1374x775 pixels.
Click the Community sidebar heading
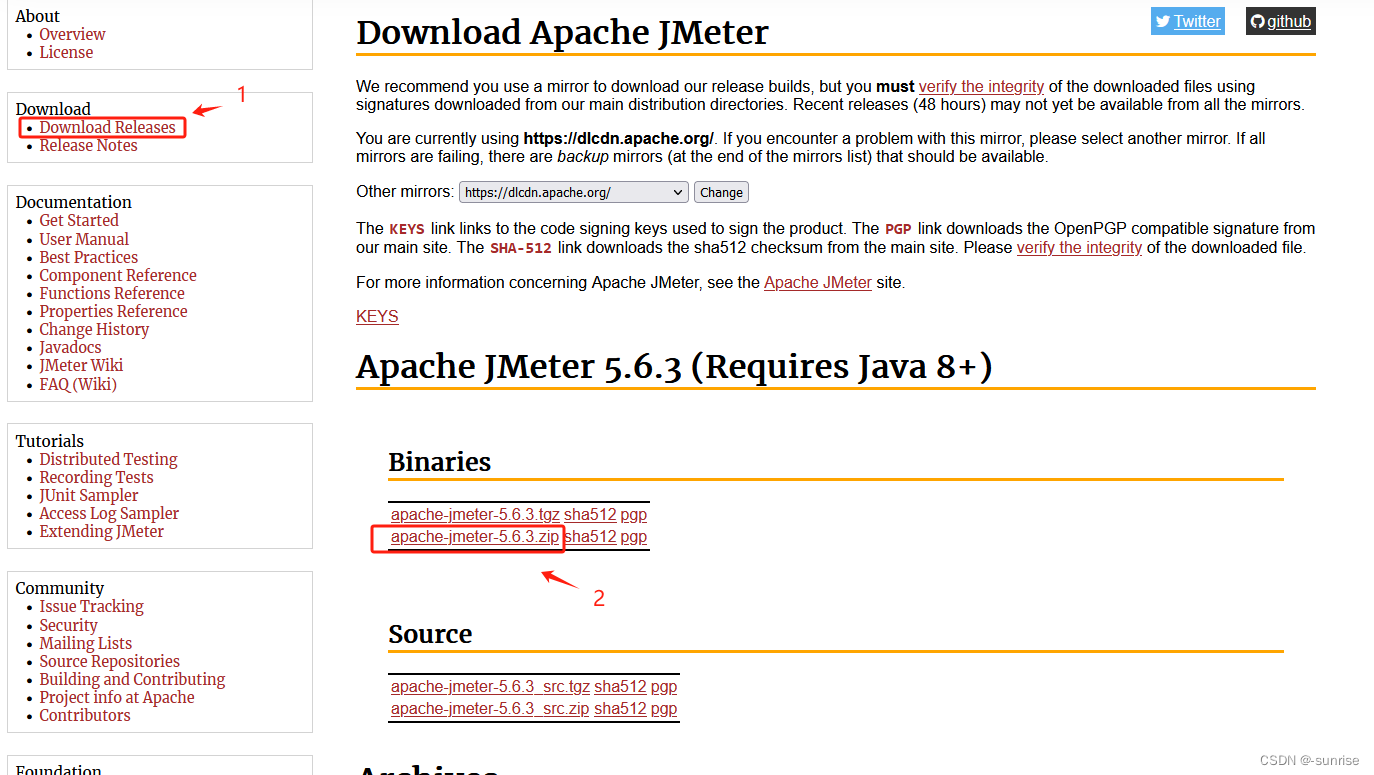pos(60,588)
